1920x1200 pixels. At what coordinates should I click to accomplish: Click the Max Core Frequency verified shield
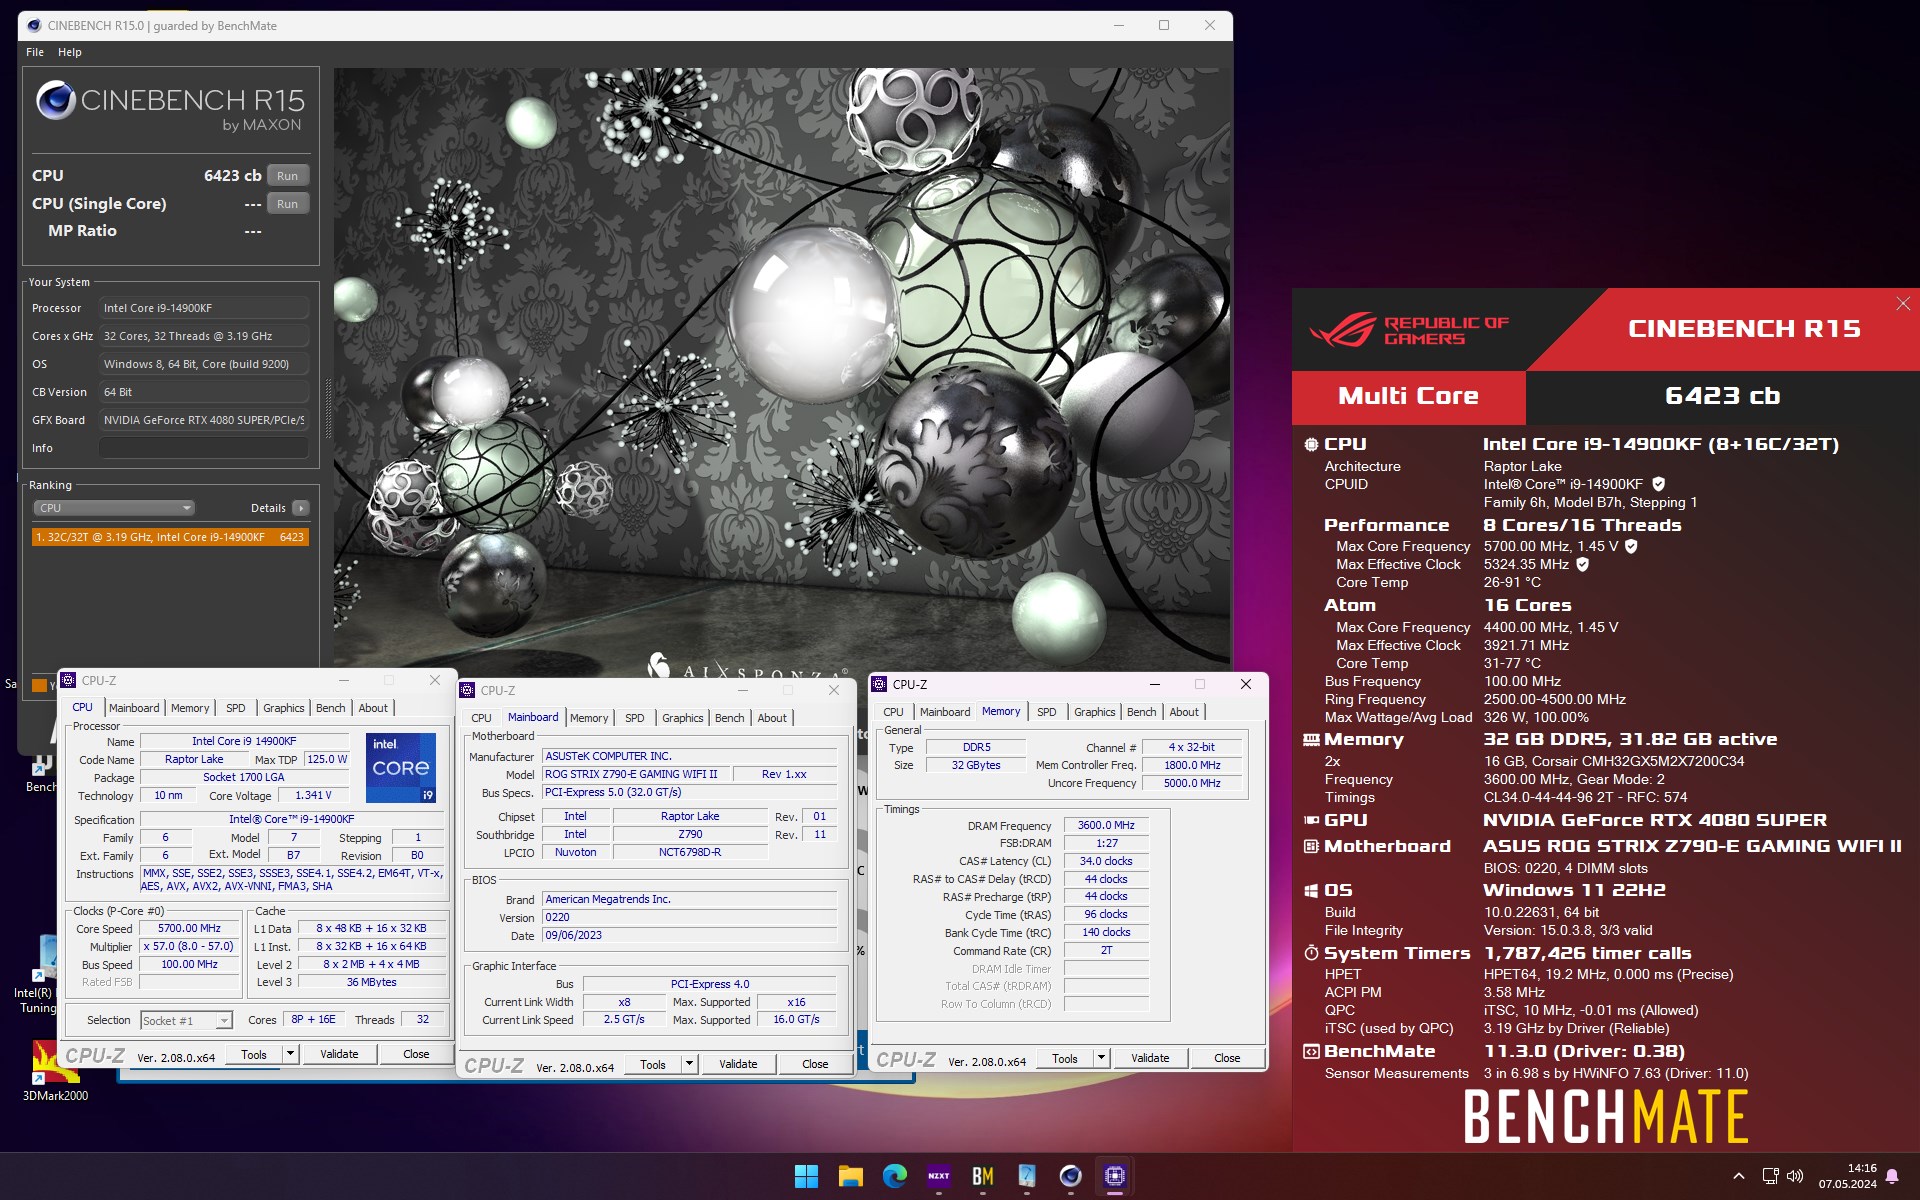[x=1631, y=546]
